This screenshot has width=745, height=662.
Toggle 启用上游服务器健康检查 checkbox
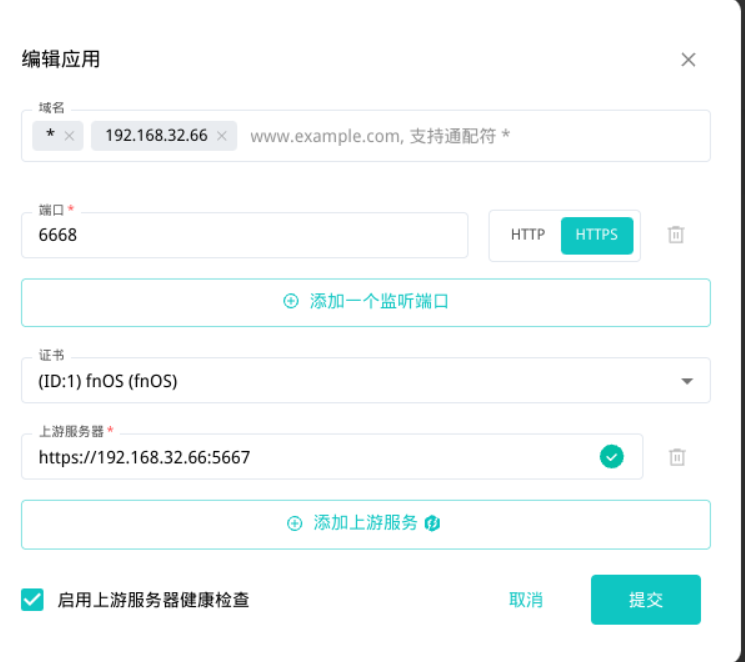pyautogui.click(x=32, y=600)
